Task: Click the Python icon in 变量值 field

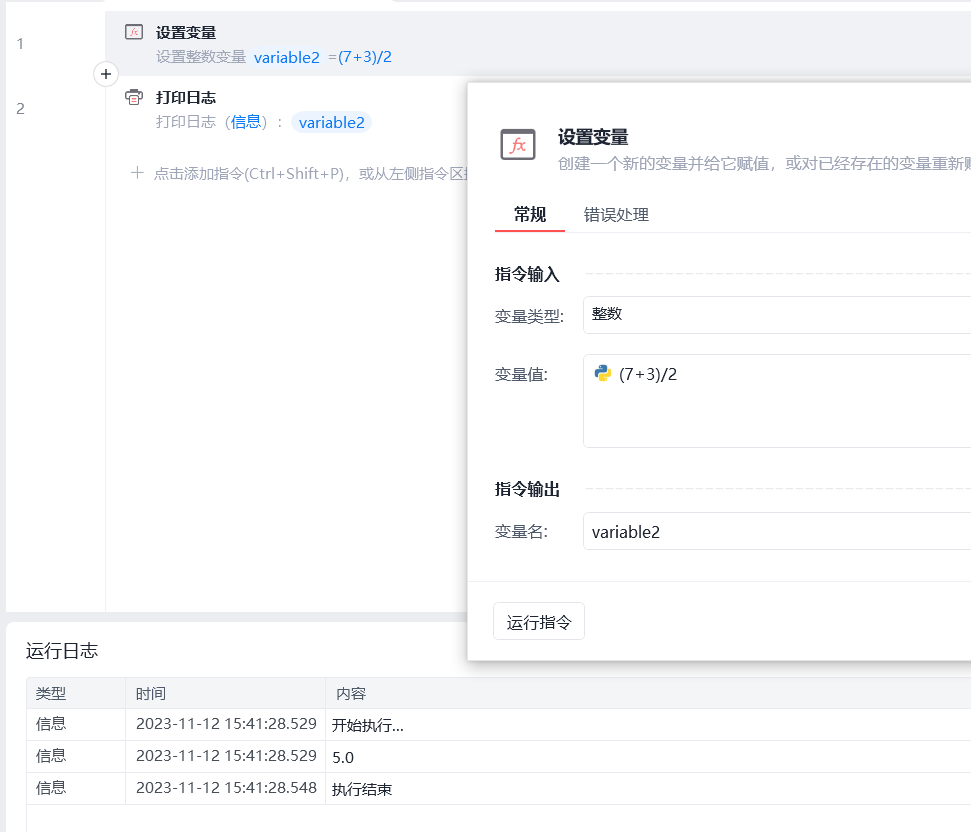Action: [603, 373]
